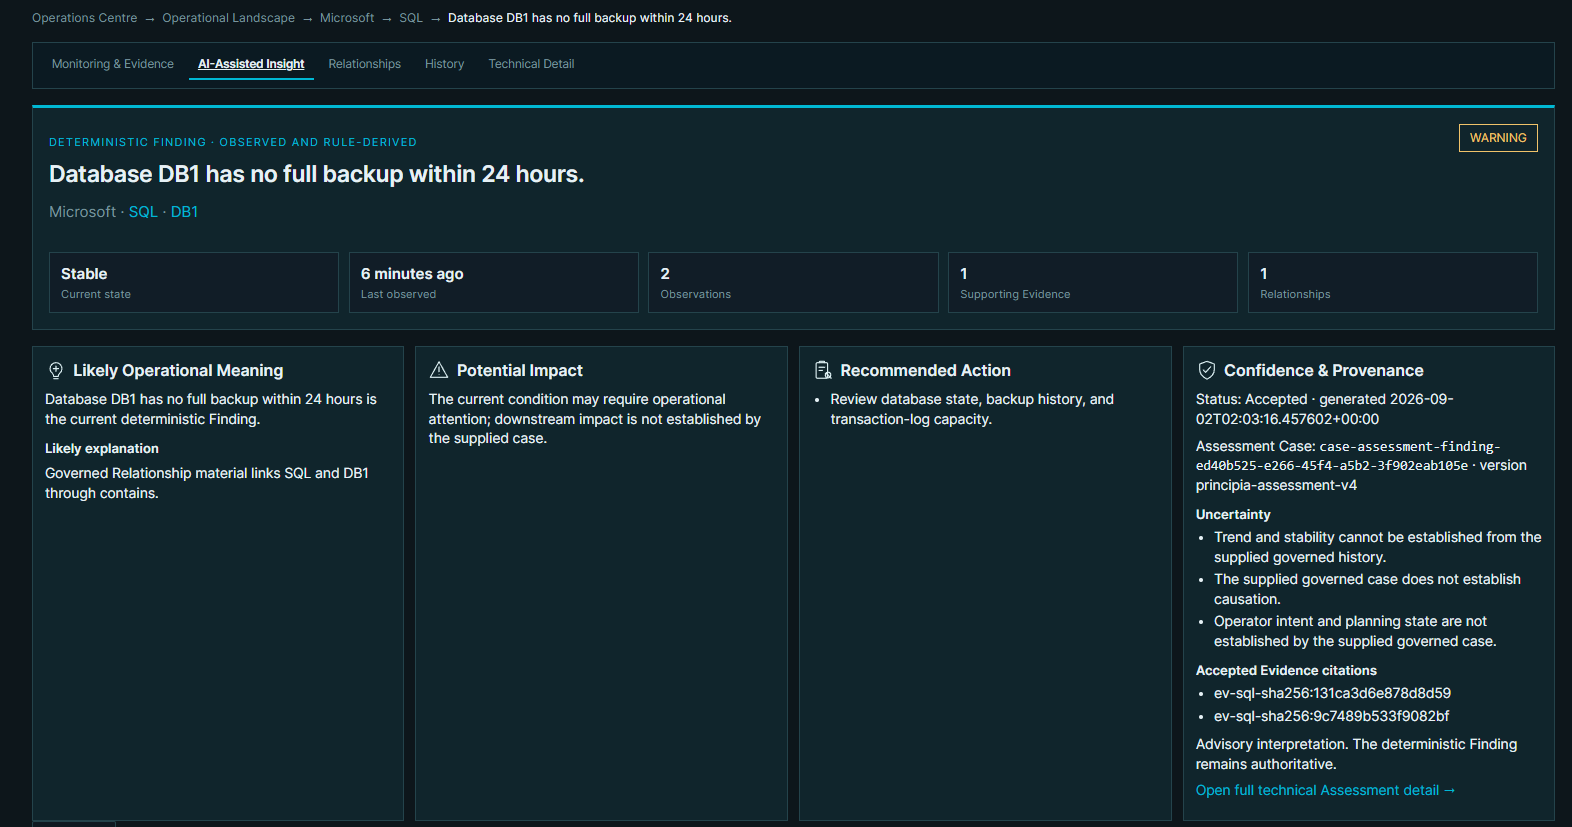Viewport: 1572px width, 827px height.
Task: Click the WARNING severity badge
Action: 1497,138
